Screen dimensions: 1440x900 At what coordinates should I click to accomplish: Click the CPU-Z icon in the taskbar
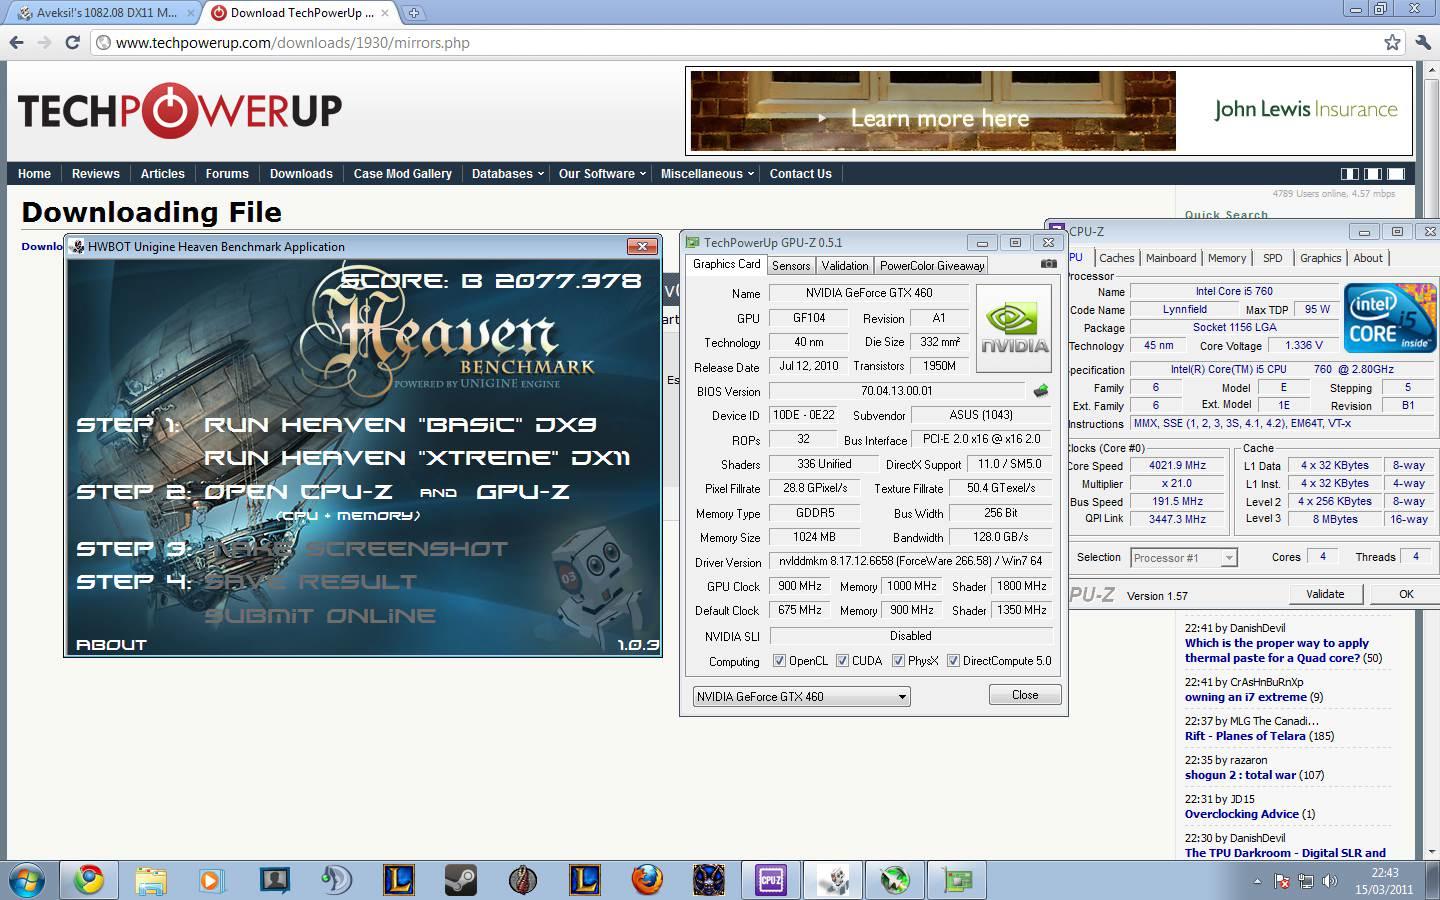pos(771,880)
